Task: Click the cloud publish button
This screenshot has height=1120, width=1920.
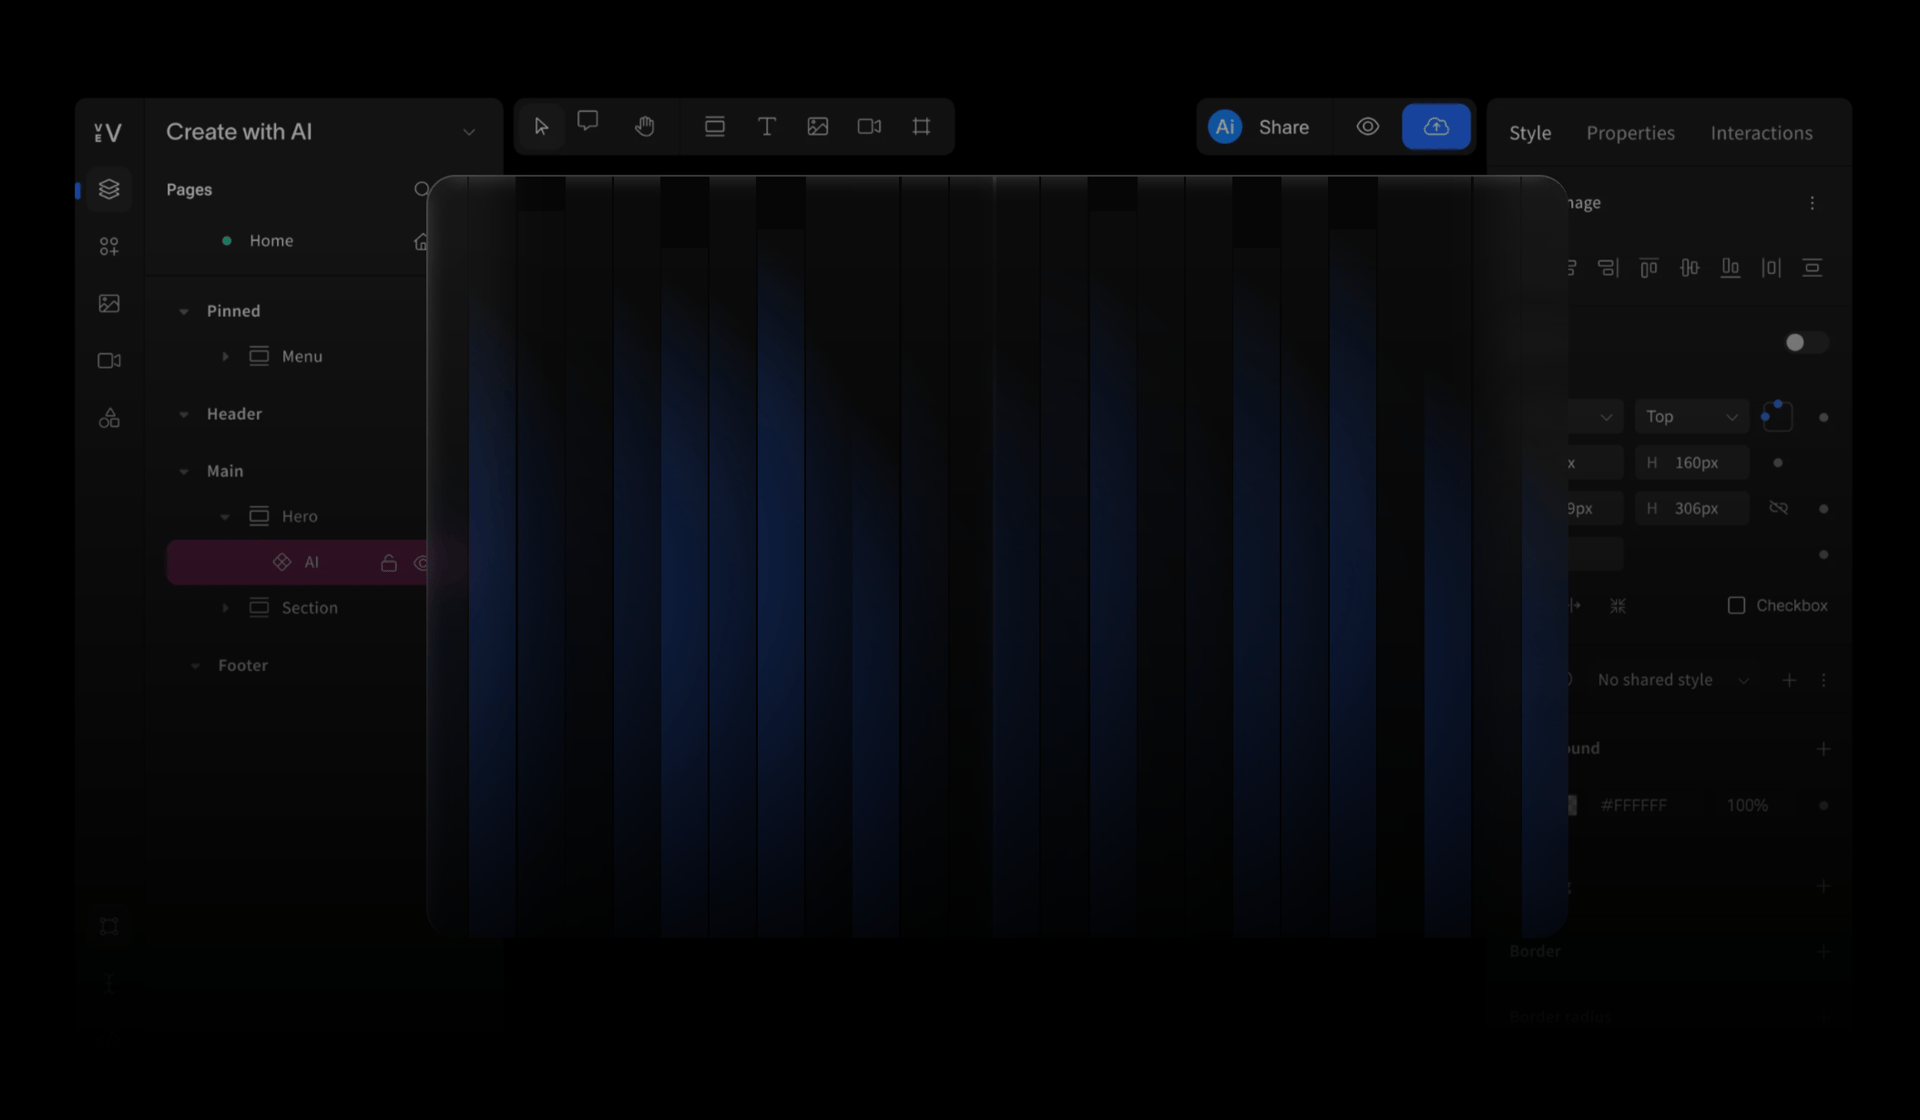Action: tap(1436, 127)
